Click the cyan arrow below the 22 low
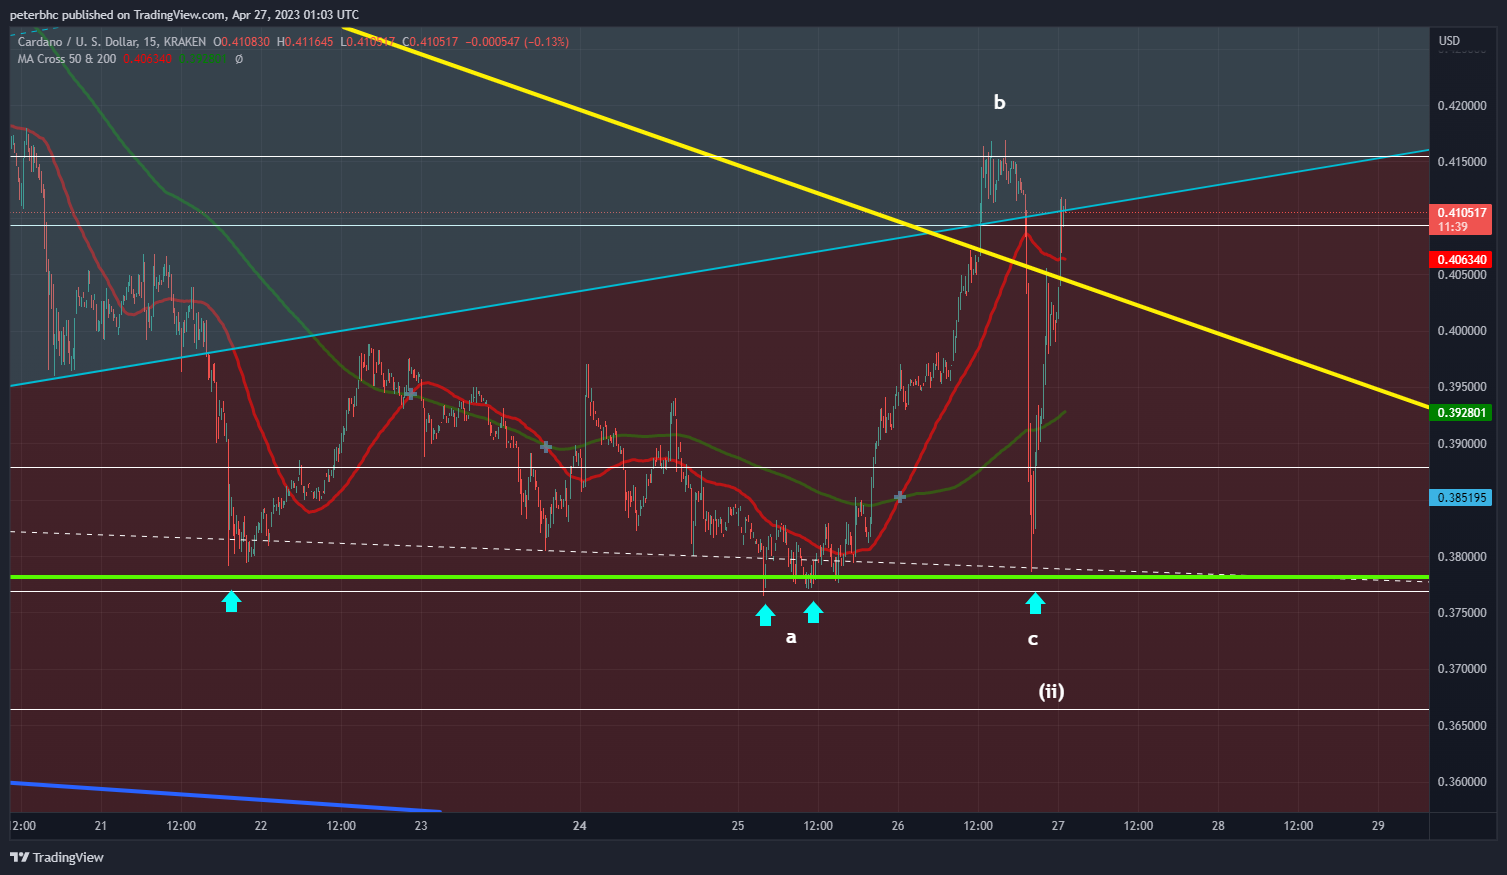The image size is (1507, 875). (231, 600)
